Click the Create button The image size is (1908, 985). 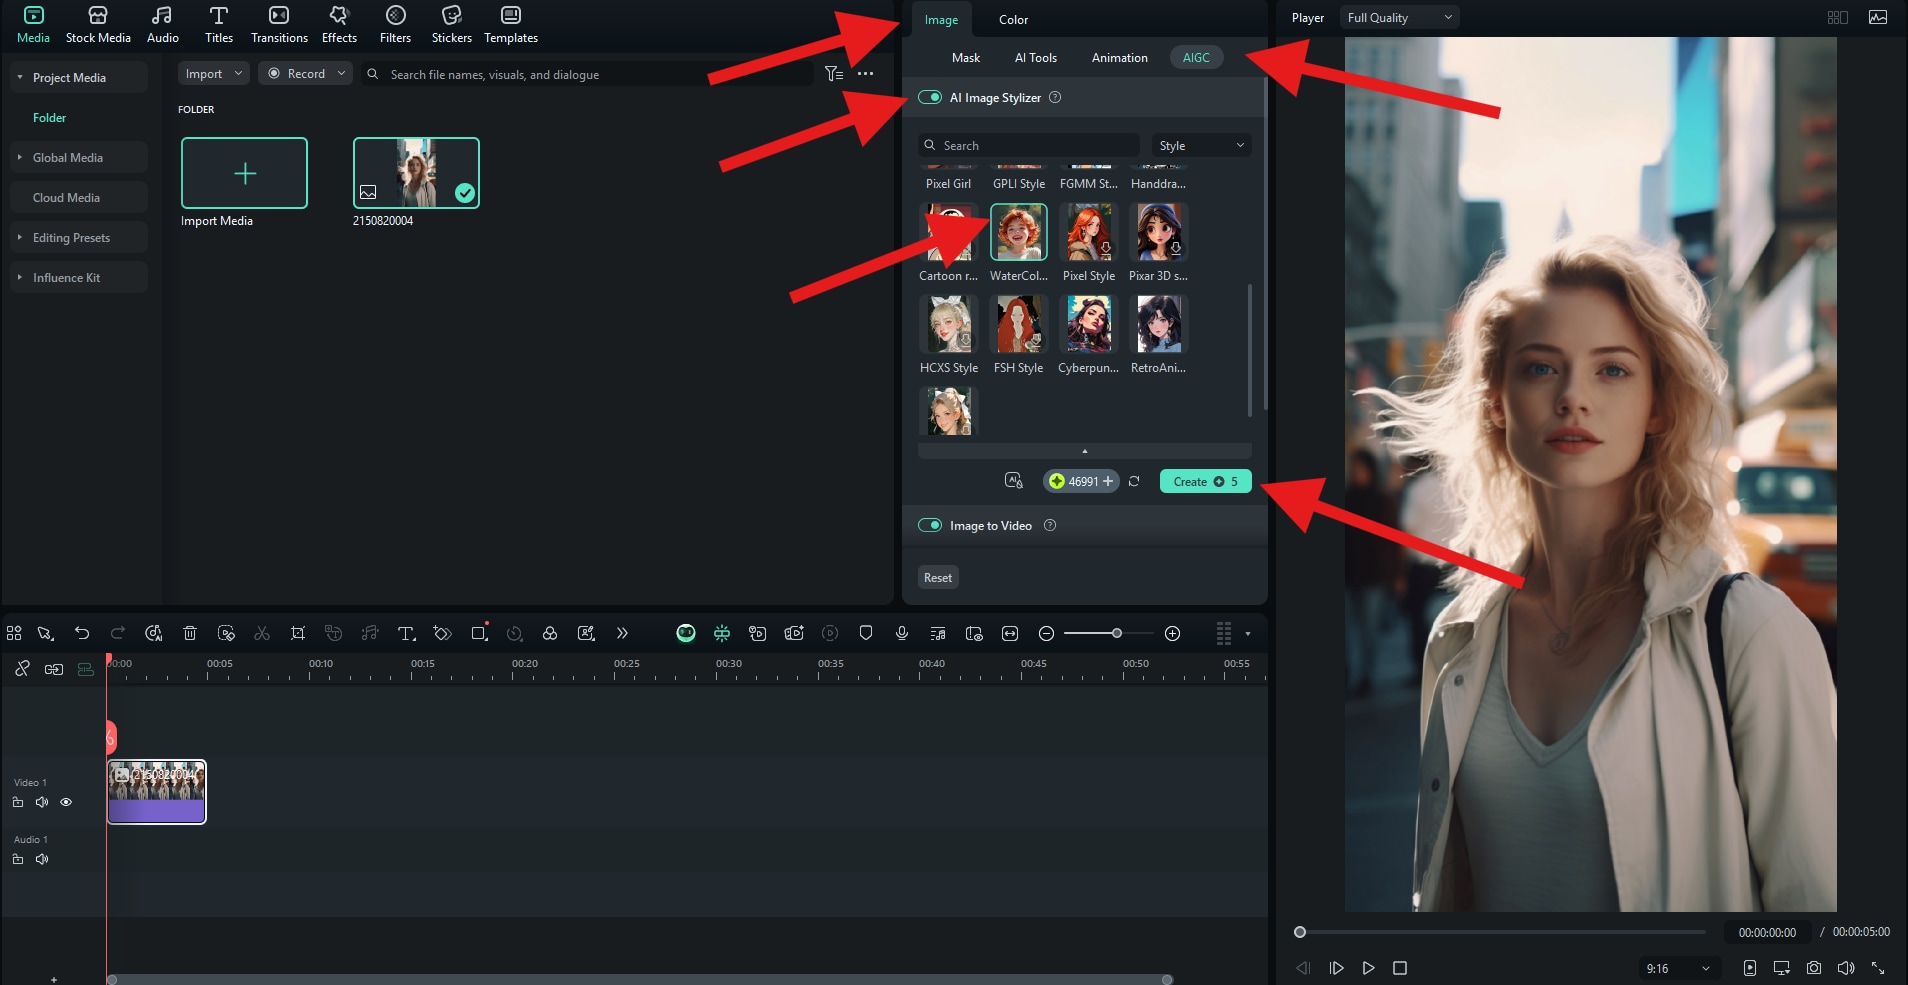1205,481
